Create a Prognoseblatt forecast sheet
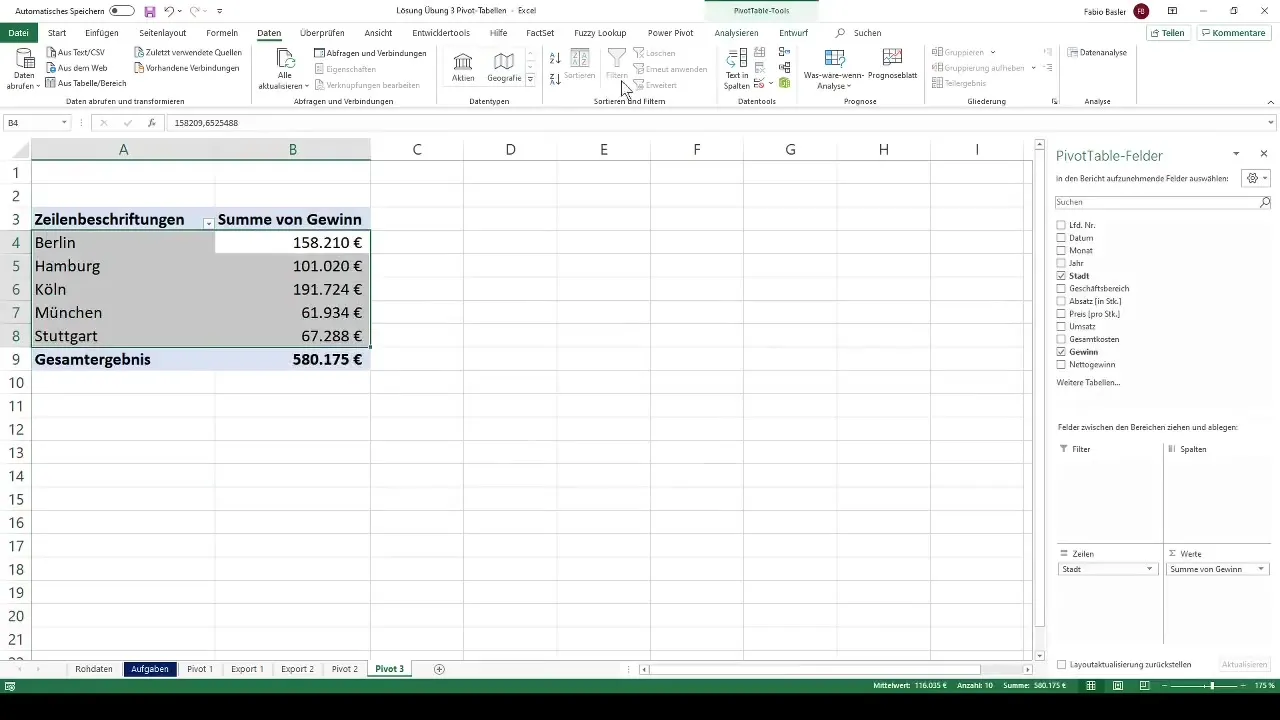 pyautogui.click(x=893, y=67)
